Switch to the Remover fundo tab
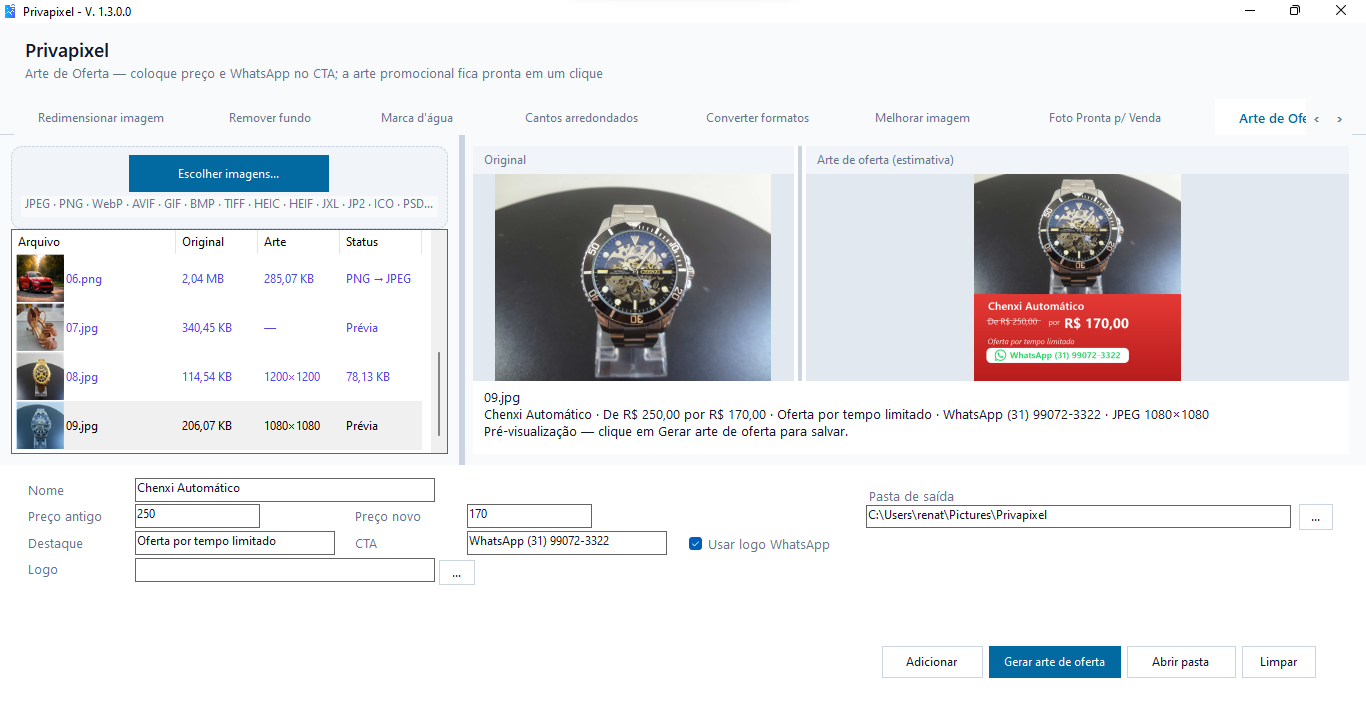1366x718 pixels. pos(270,118)
